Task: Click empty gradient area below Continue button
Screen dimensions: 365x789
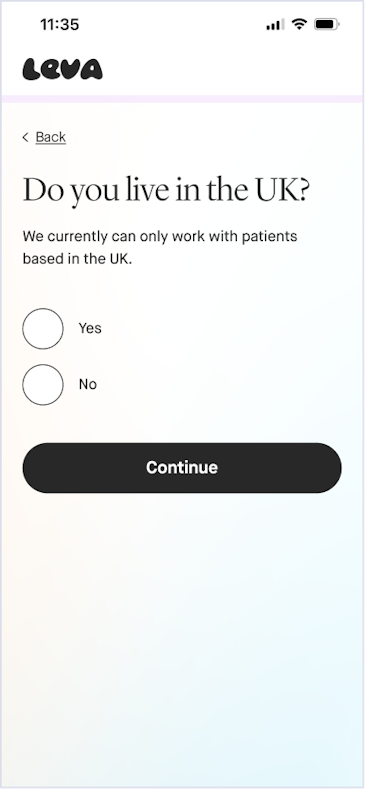Action: [x=182, y=629]
